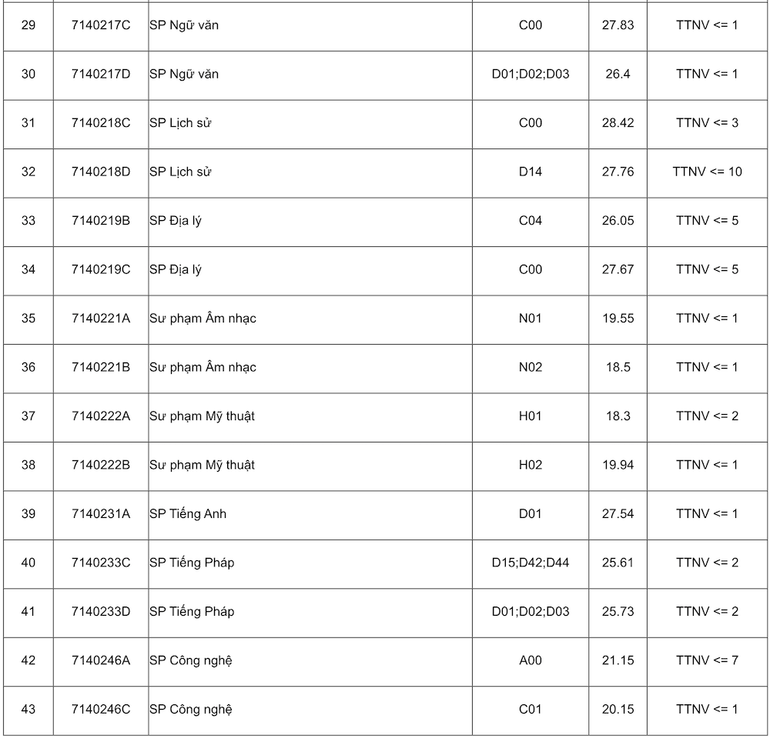770x738 pixels.
Task: Select Sư phạm Mỹ thuật row 37 name
Action: (x=202, y=416)
